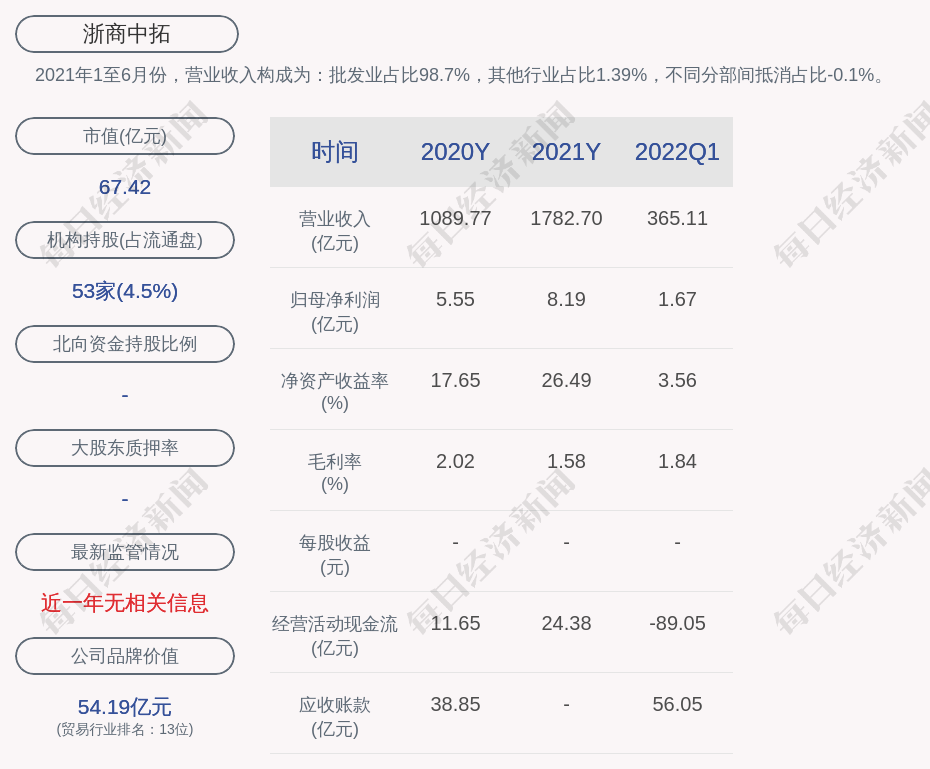Viewport: 930px width, 769px height.
Task: Click the net profit value 8.19
Action: (566, 299)
